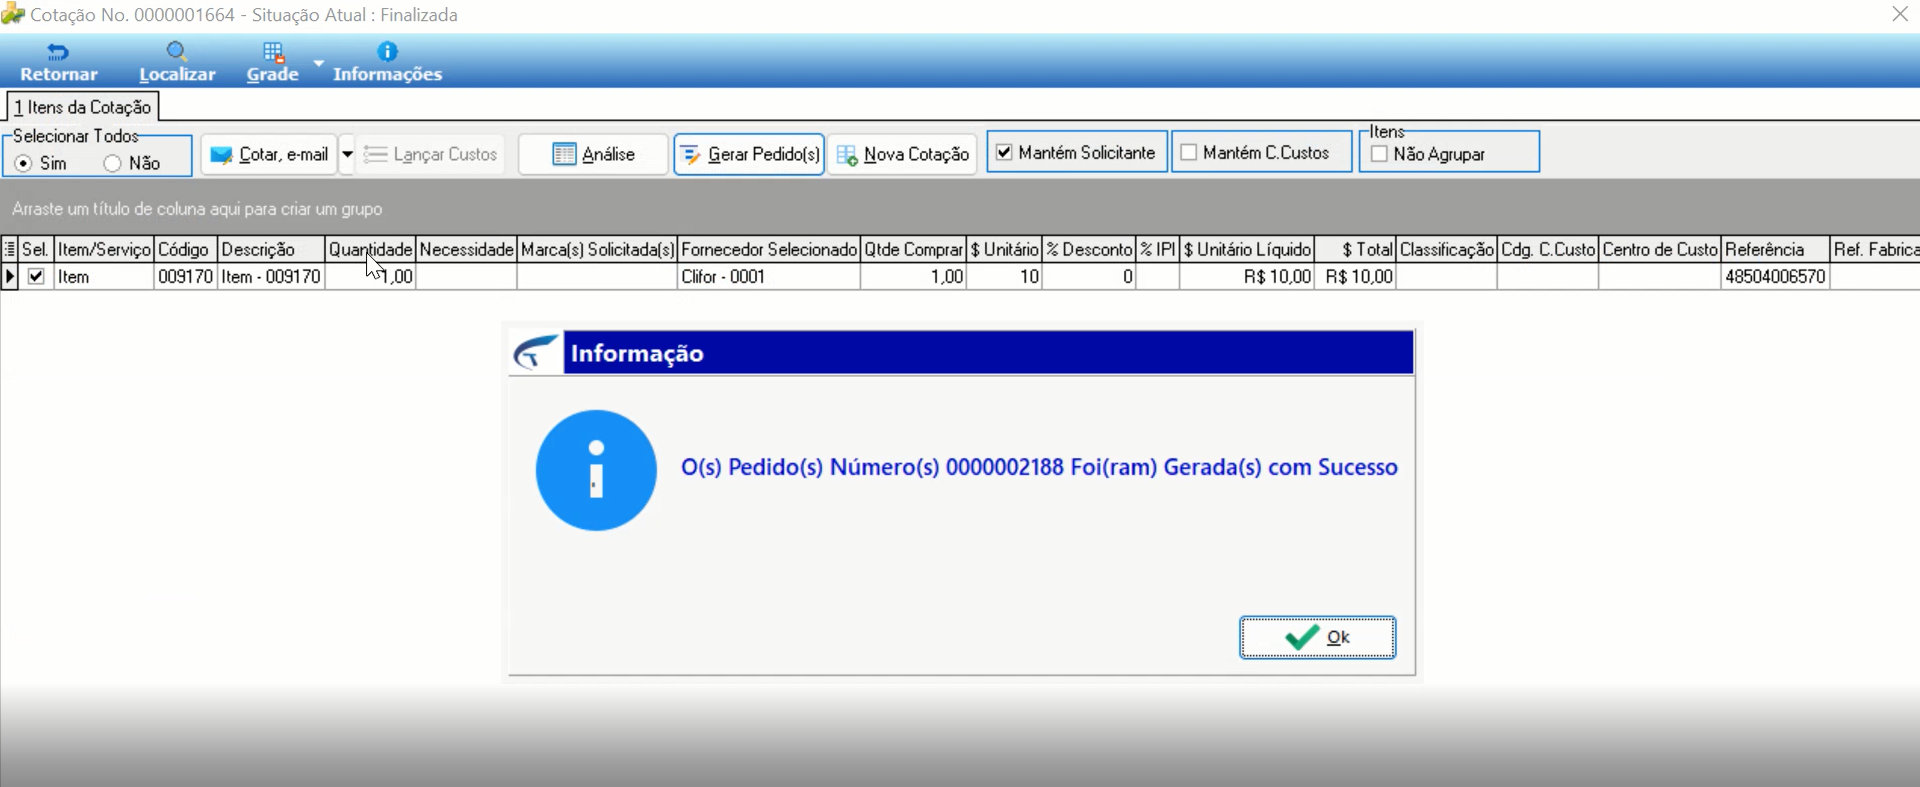The image size is (1920, 787).
Task: Click the Lançar Custos button label
Action: click(x=445, y=154)
